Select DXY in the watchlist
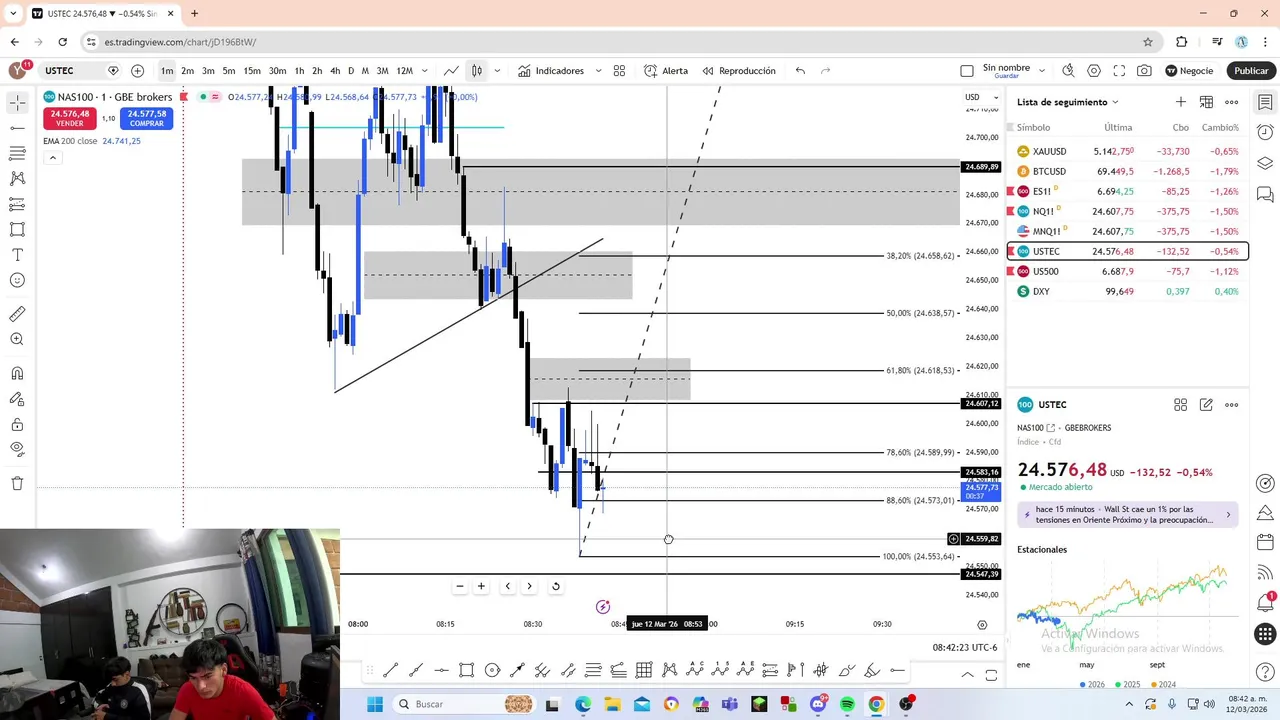 [x=1128, y=291]
